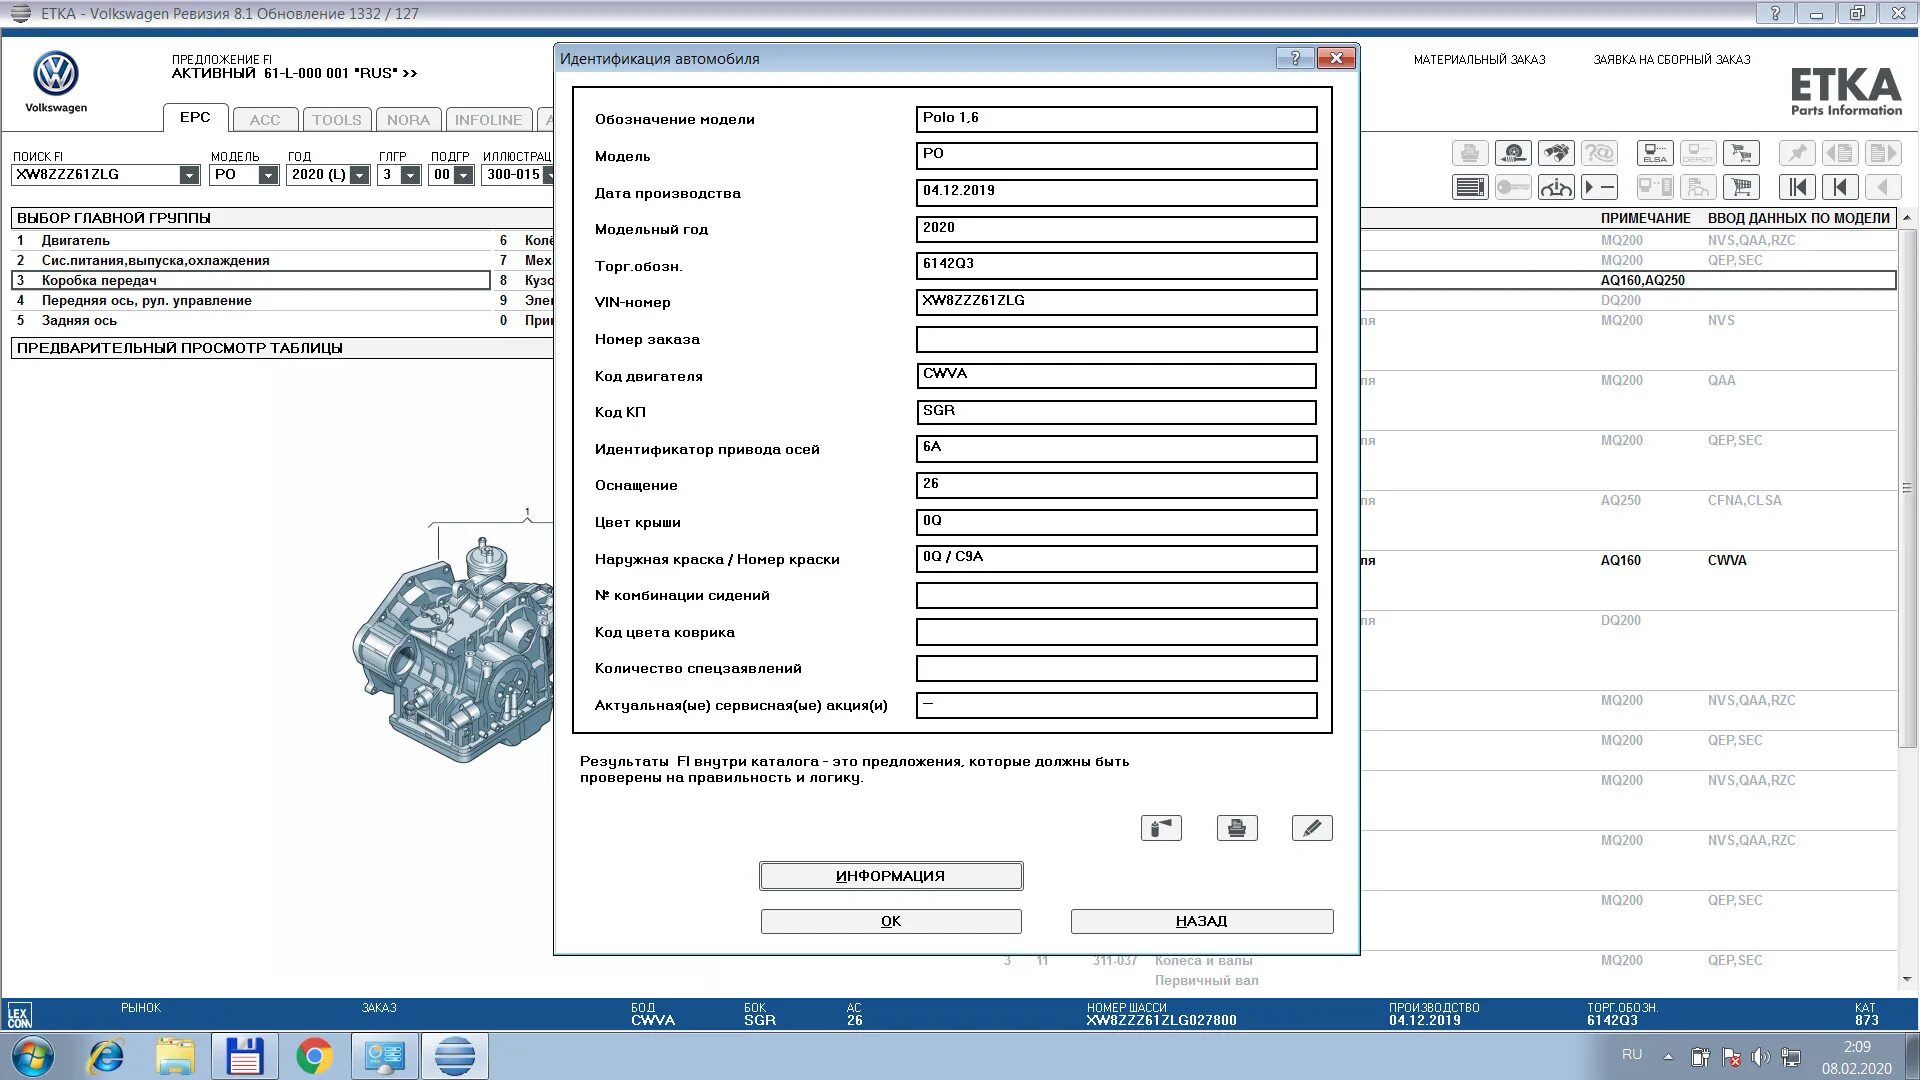Switch to the NORA tab
The height and width of the screenshot is (1080, 1920).
pos(408,120)
